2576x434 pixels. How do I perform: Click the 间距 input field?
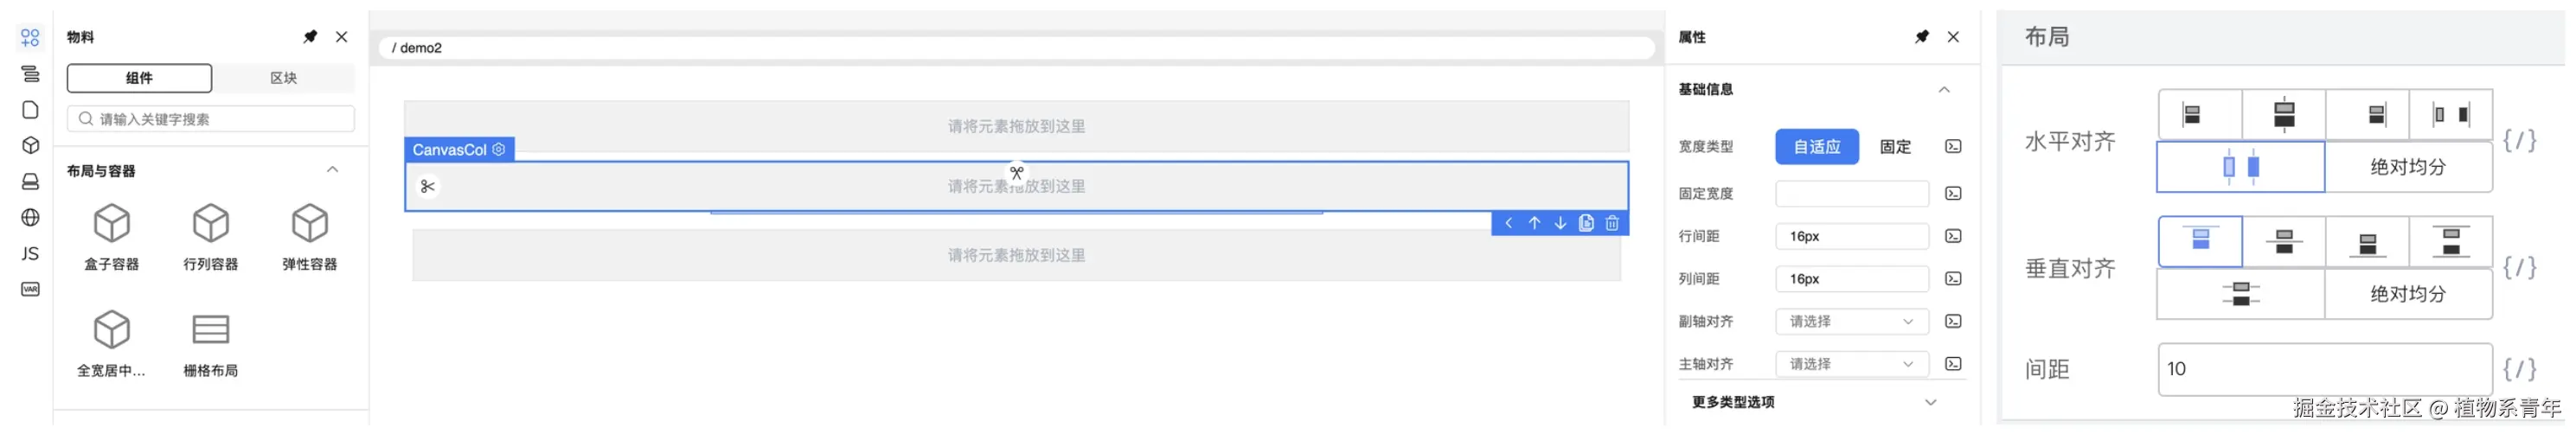point(2324,369)
